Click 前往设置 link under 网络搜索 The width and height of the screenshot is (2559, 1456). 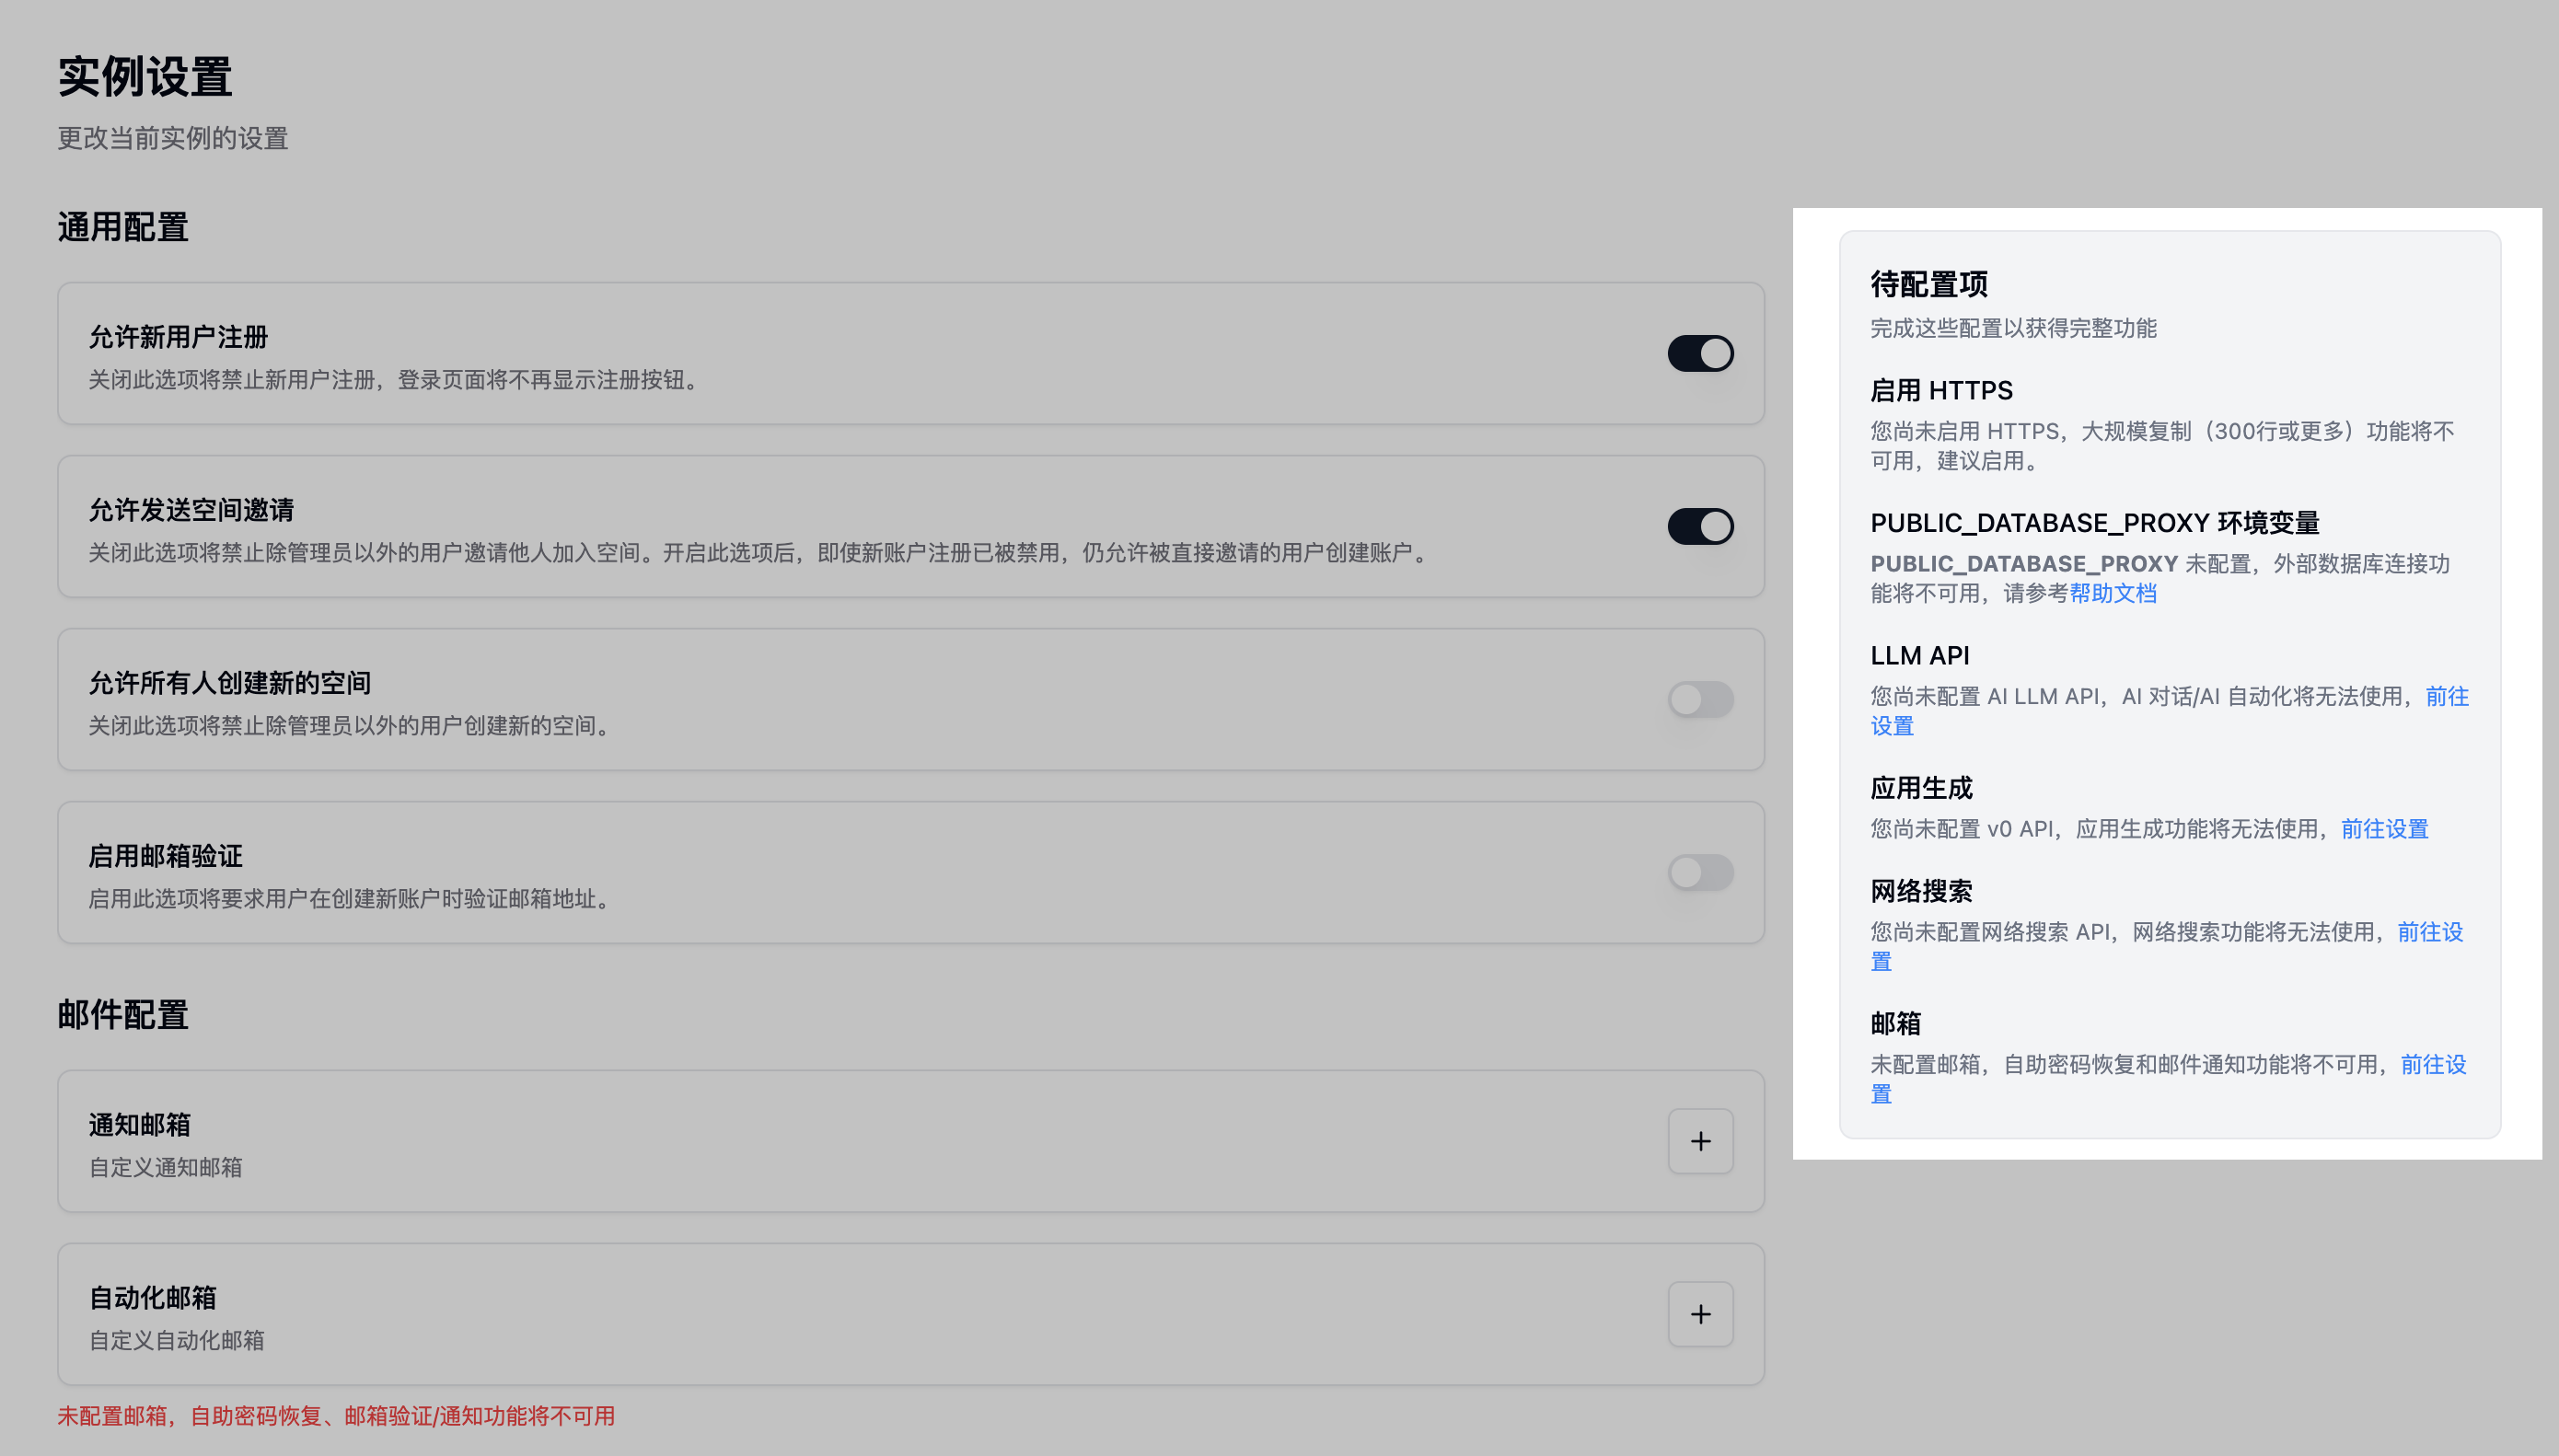(2429, 932)
